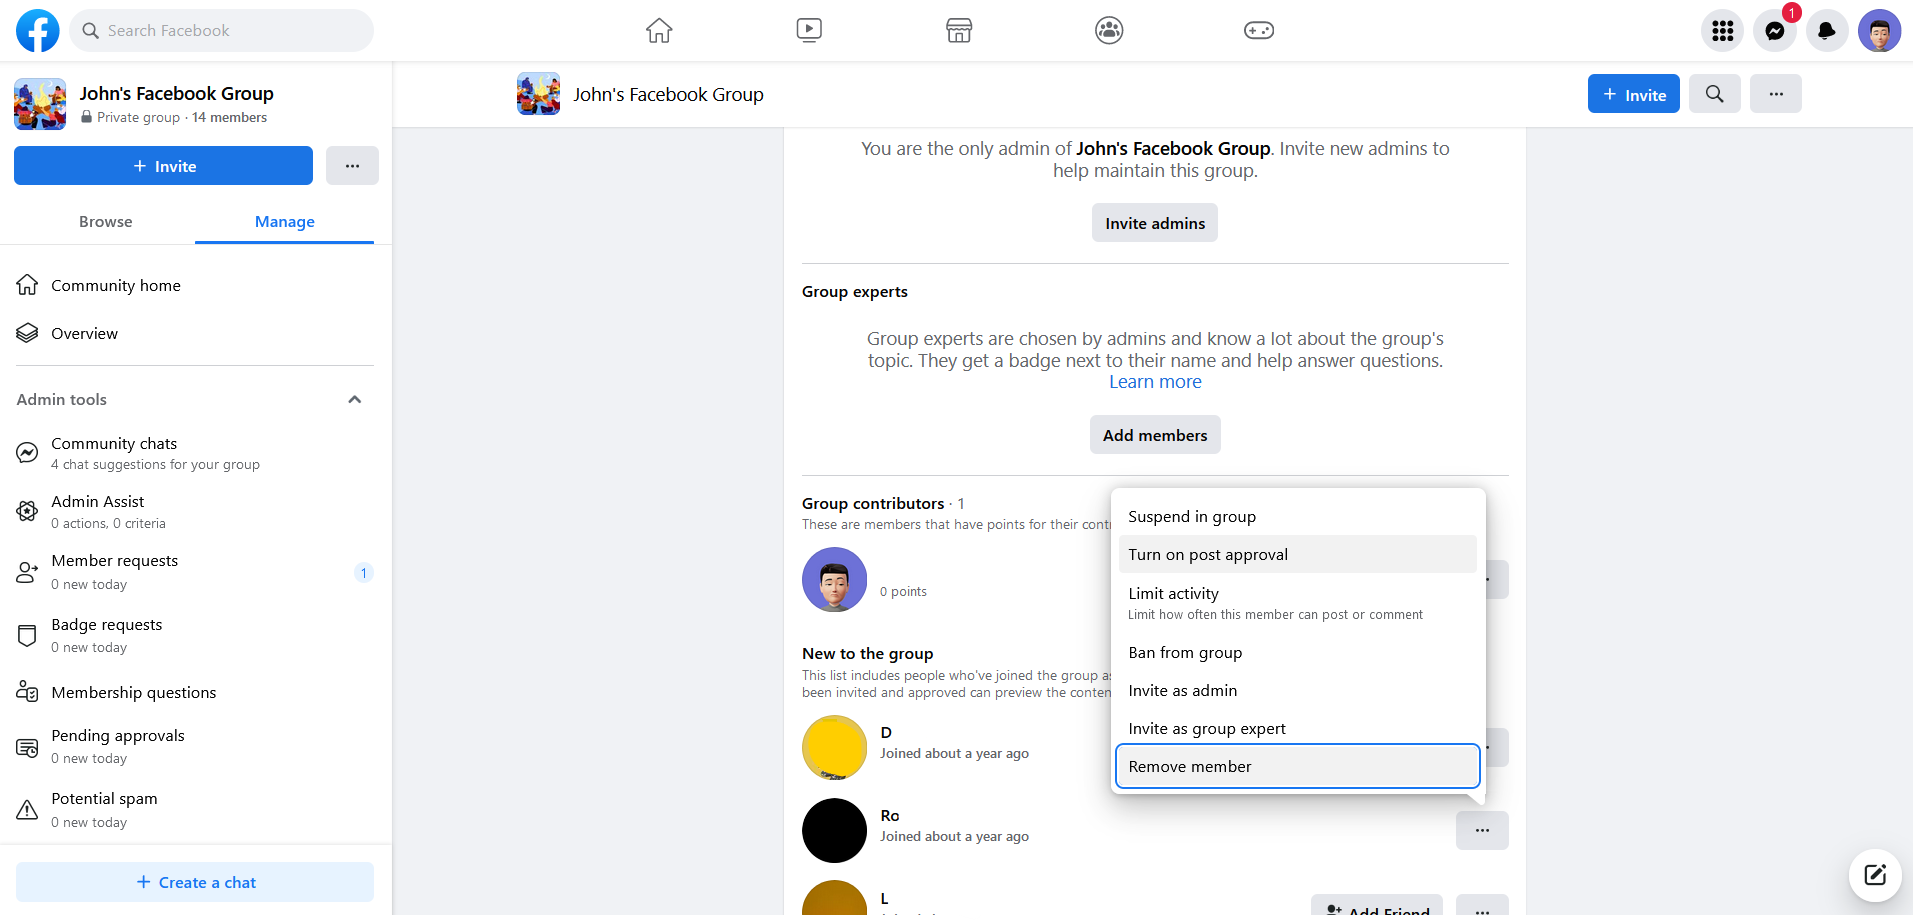This screenshot has height=920, width=1913.
Task: Open the sidebar three-dot options button
Action: point(352,166)
